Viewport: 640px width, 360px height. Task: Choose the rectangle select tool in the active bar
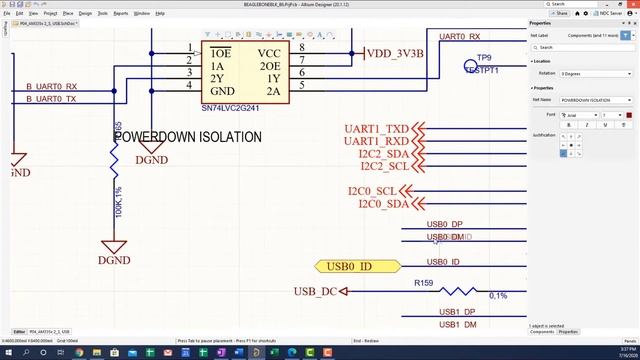coord(228,35)
